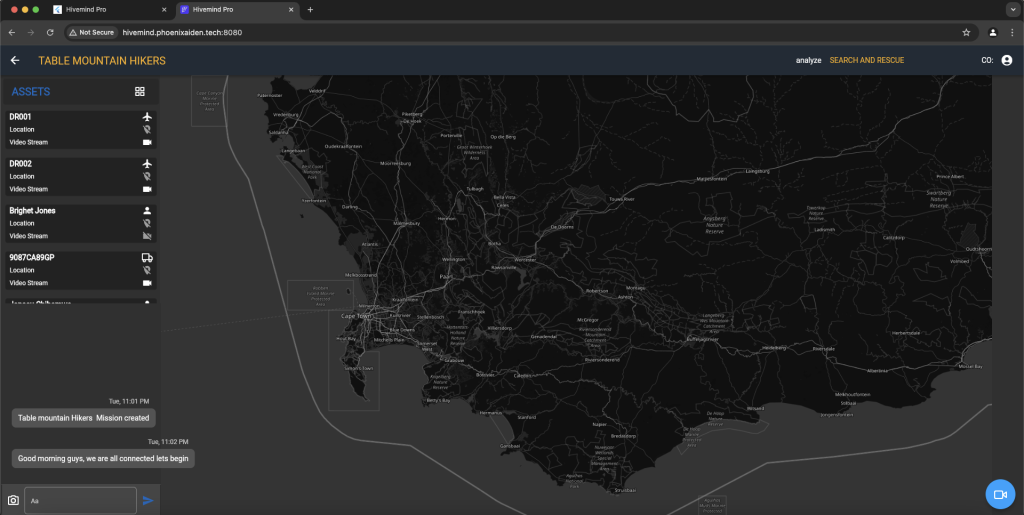Toggle 9087CA89GP location tracking

[147, 270]
